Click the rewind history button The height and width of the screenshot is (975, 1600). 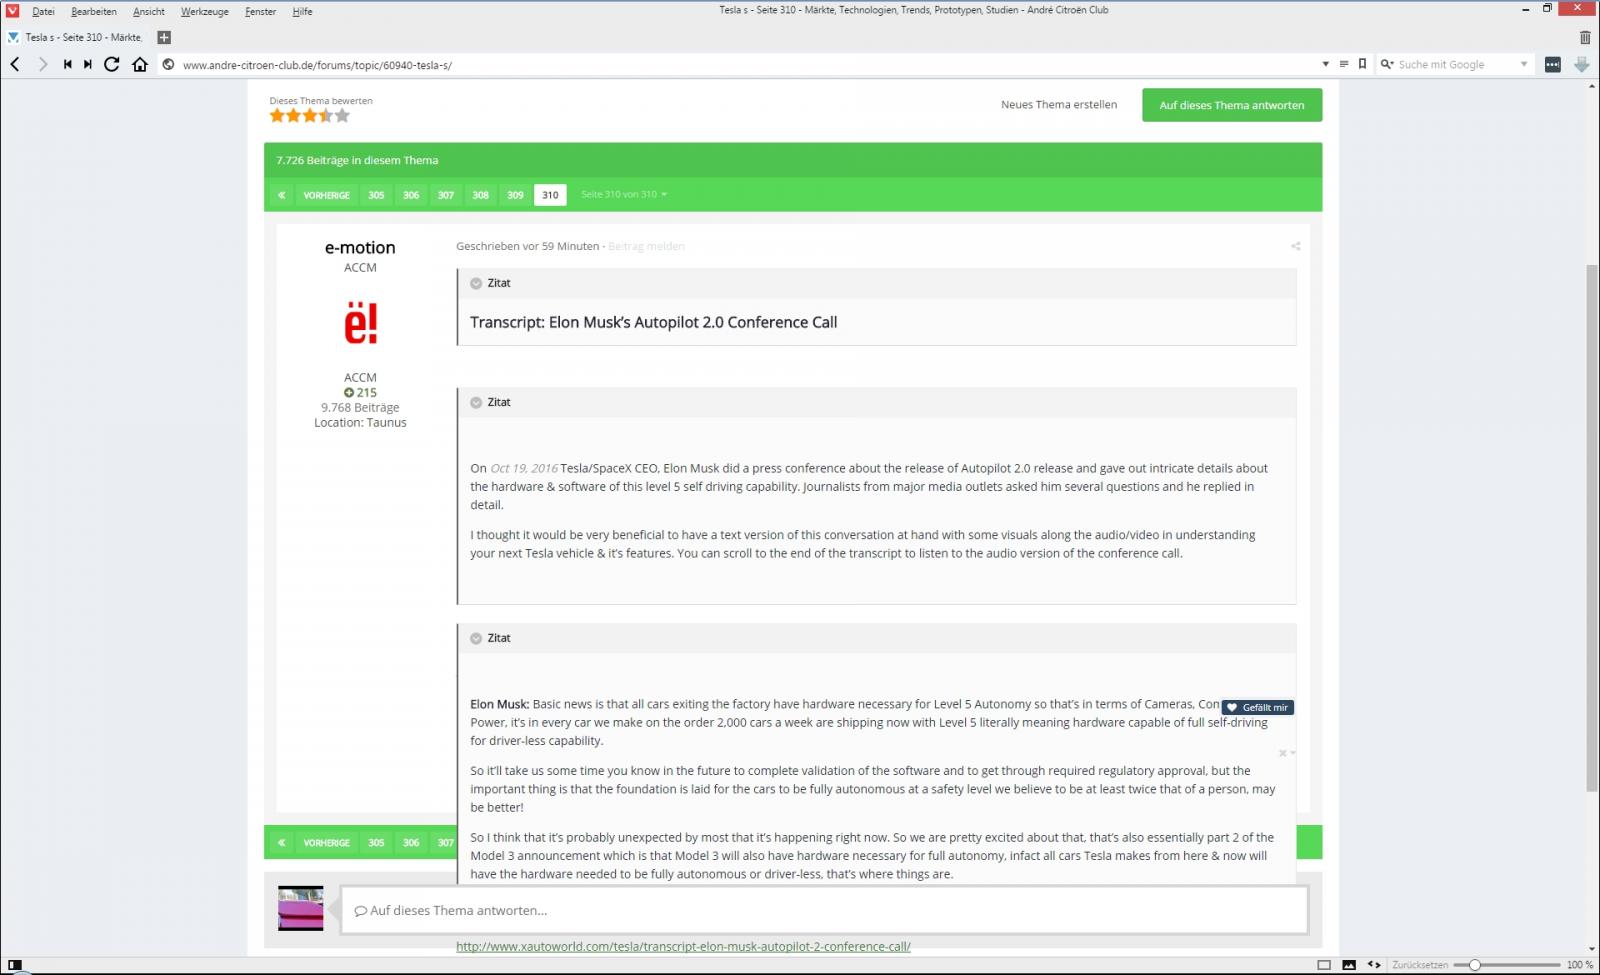pos(67,64)
